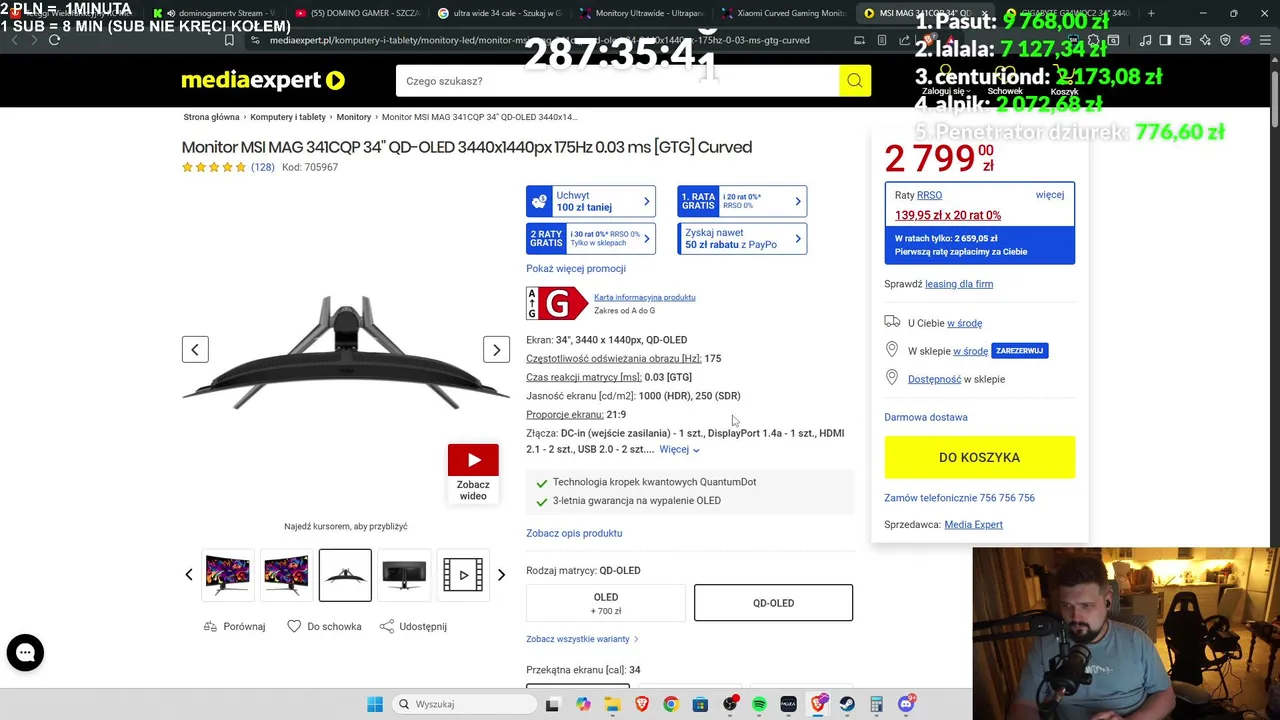Open Monitory breadcrumb link
Screen dimensions: 1280x720
[354, 117]
